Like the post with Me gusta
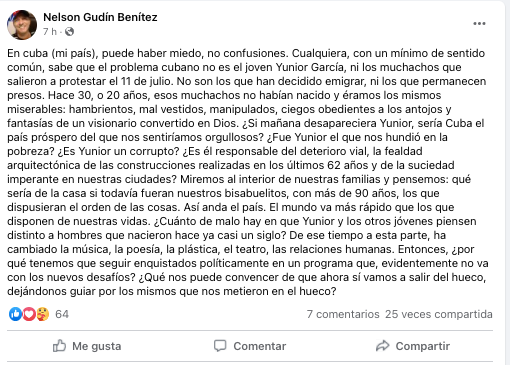510x365 pixels. point(87,346)
